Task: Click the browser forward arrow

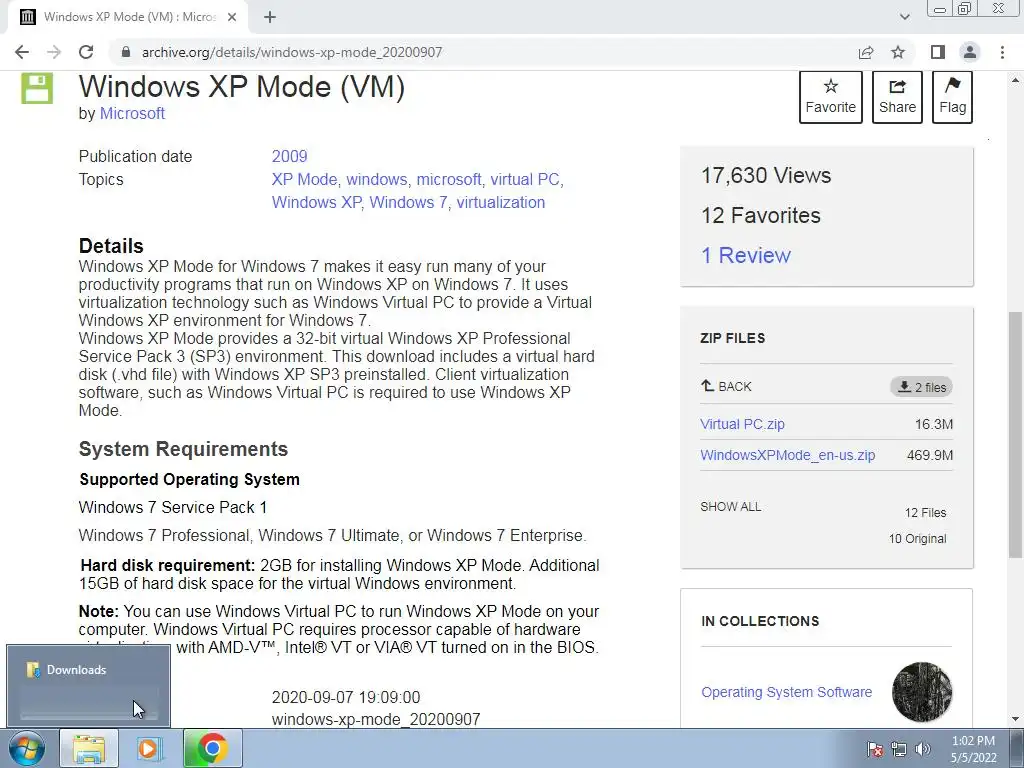Action: click(x=54, y=52)
